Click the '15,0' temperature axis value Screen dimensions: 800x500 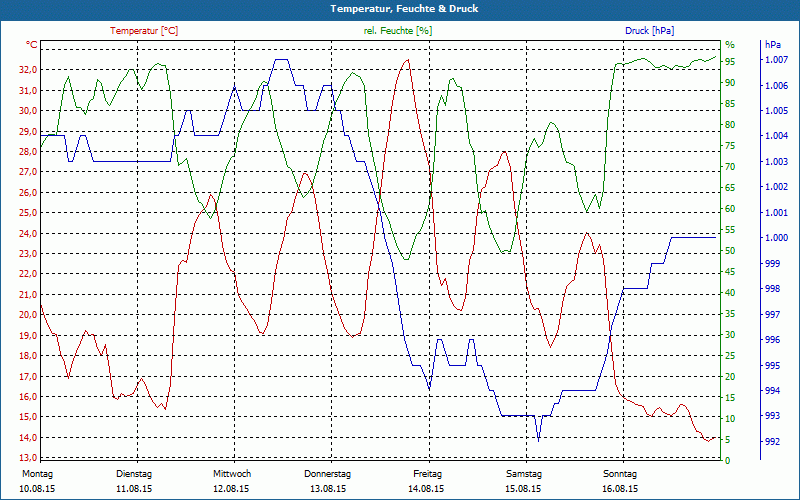(x=29, y=417)
